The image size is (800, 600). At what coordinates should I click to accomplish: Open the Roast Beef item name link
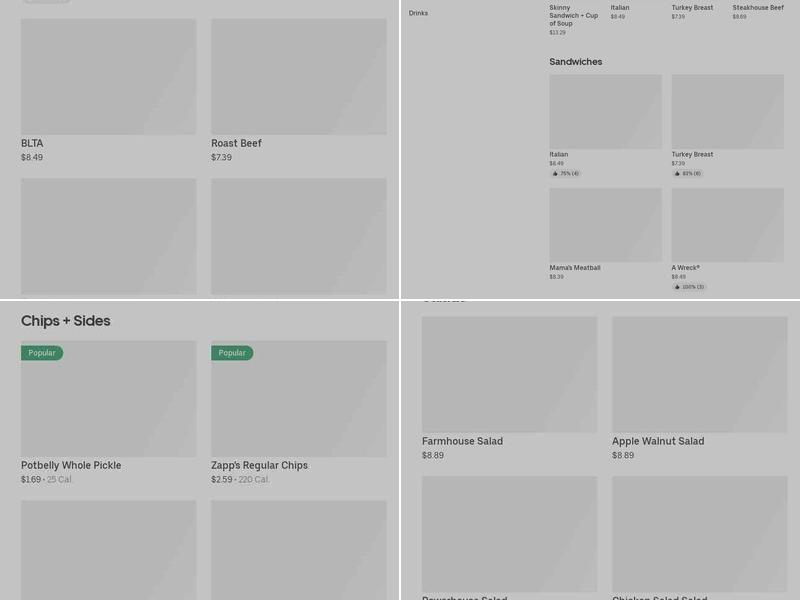(x=236, y=143)
